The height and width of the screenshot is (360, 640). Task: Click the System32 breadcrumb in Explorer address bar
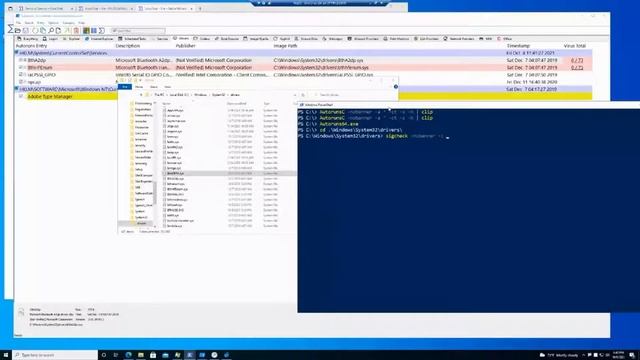(218, 95)
